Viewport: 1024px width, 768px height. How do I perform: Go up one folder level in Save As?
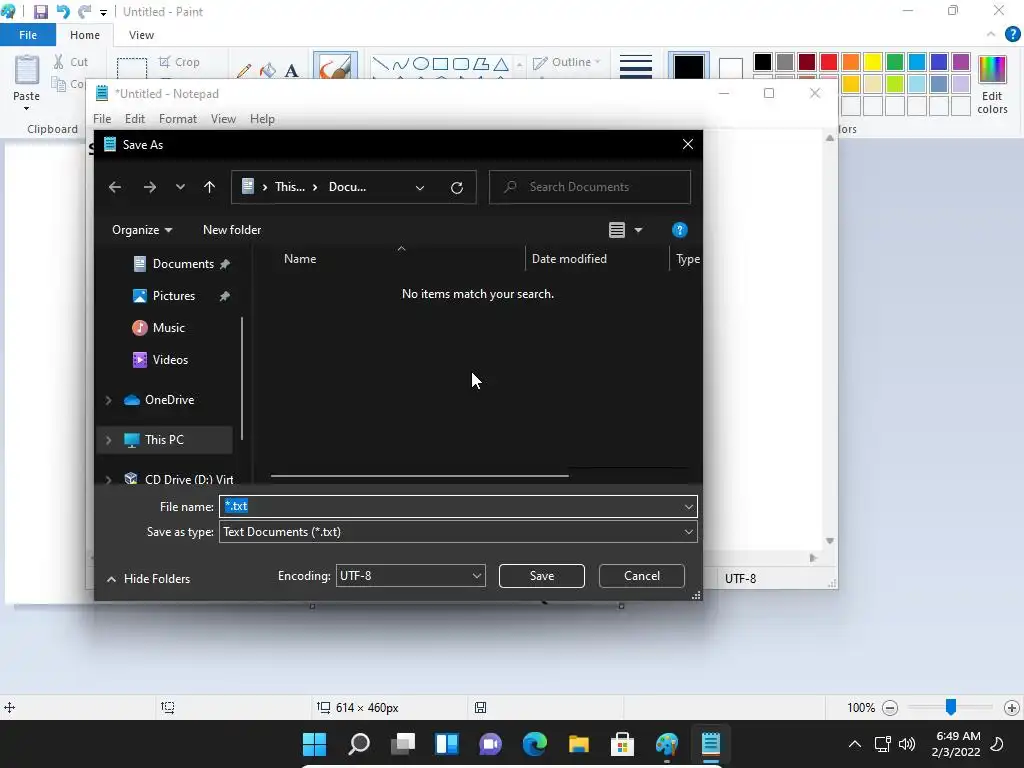(209, 187)
